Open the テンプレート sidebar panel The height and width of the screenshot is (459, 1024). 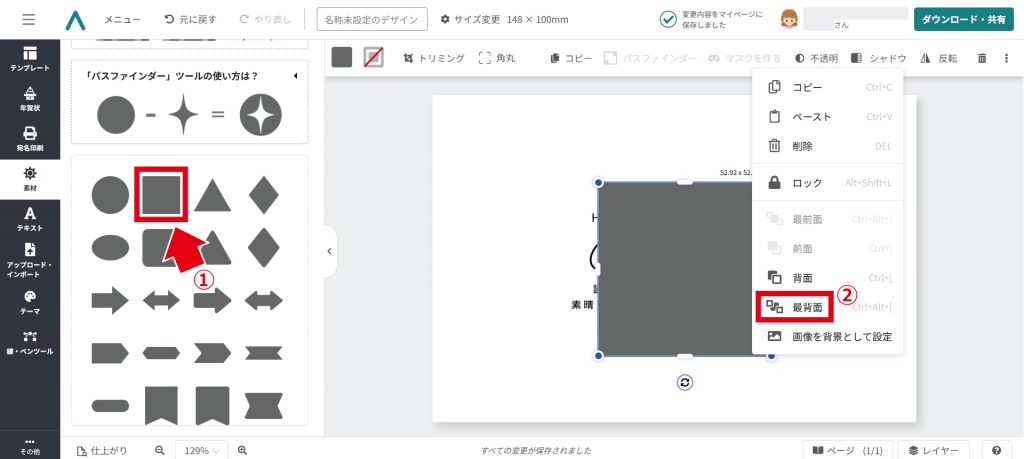(x=30, y=58)
